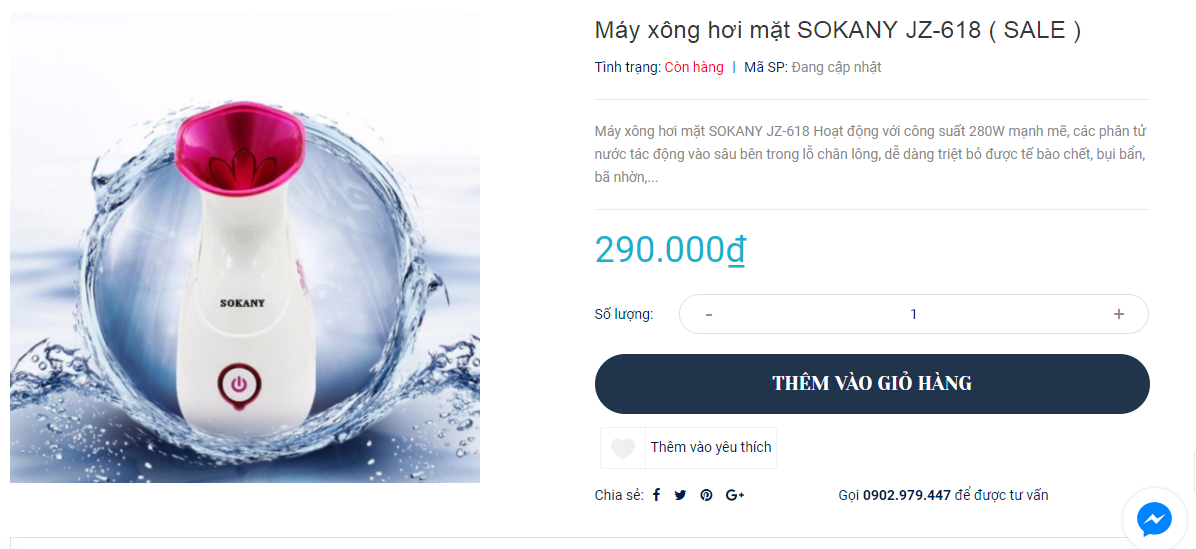
Task: Open the Messenger chat bubble
Action: pyautogui.click(x=1153, y=519)
